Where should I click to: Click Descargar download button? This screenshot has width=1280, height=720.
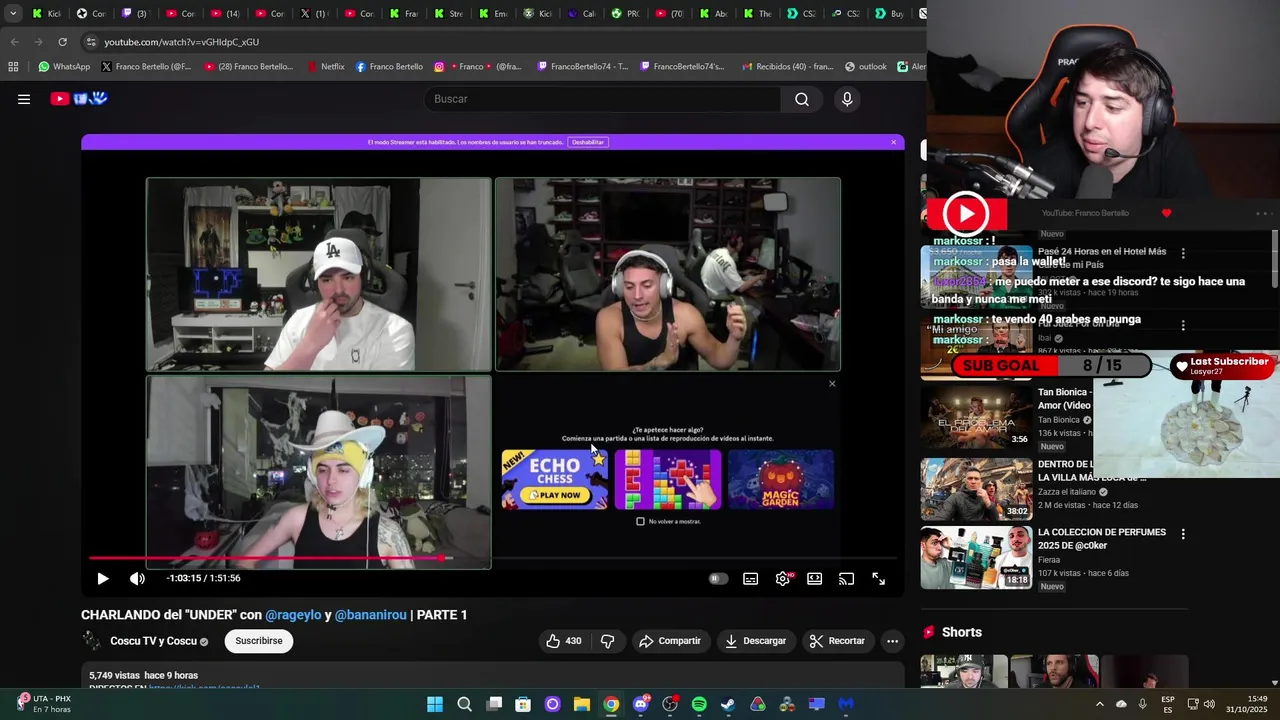click(755, 641)
